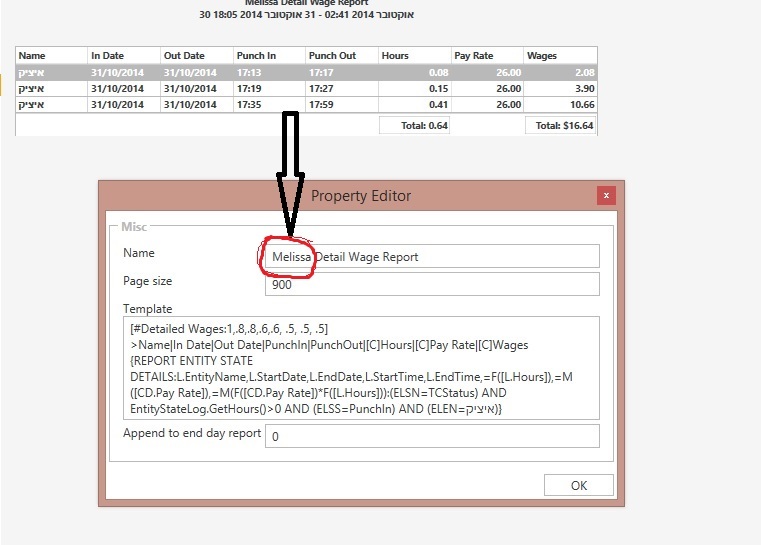Edit the Append to end day report field
The image size is (761, 545).
[x=432, y=436]
